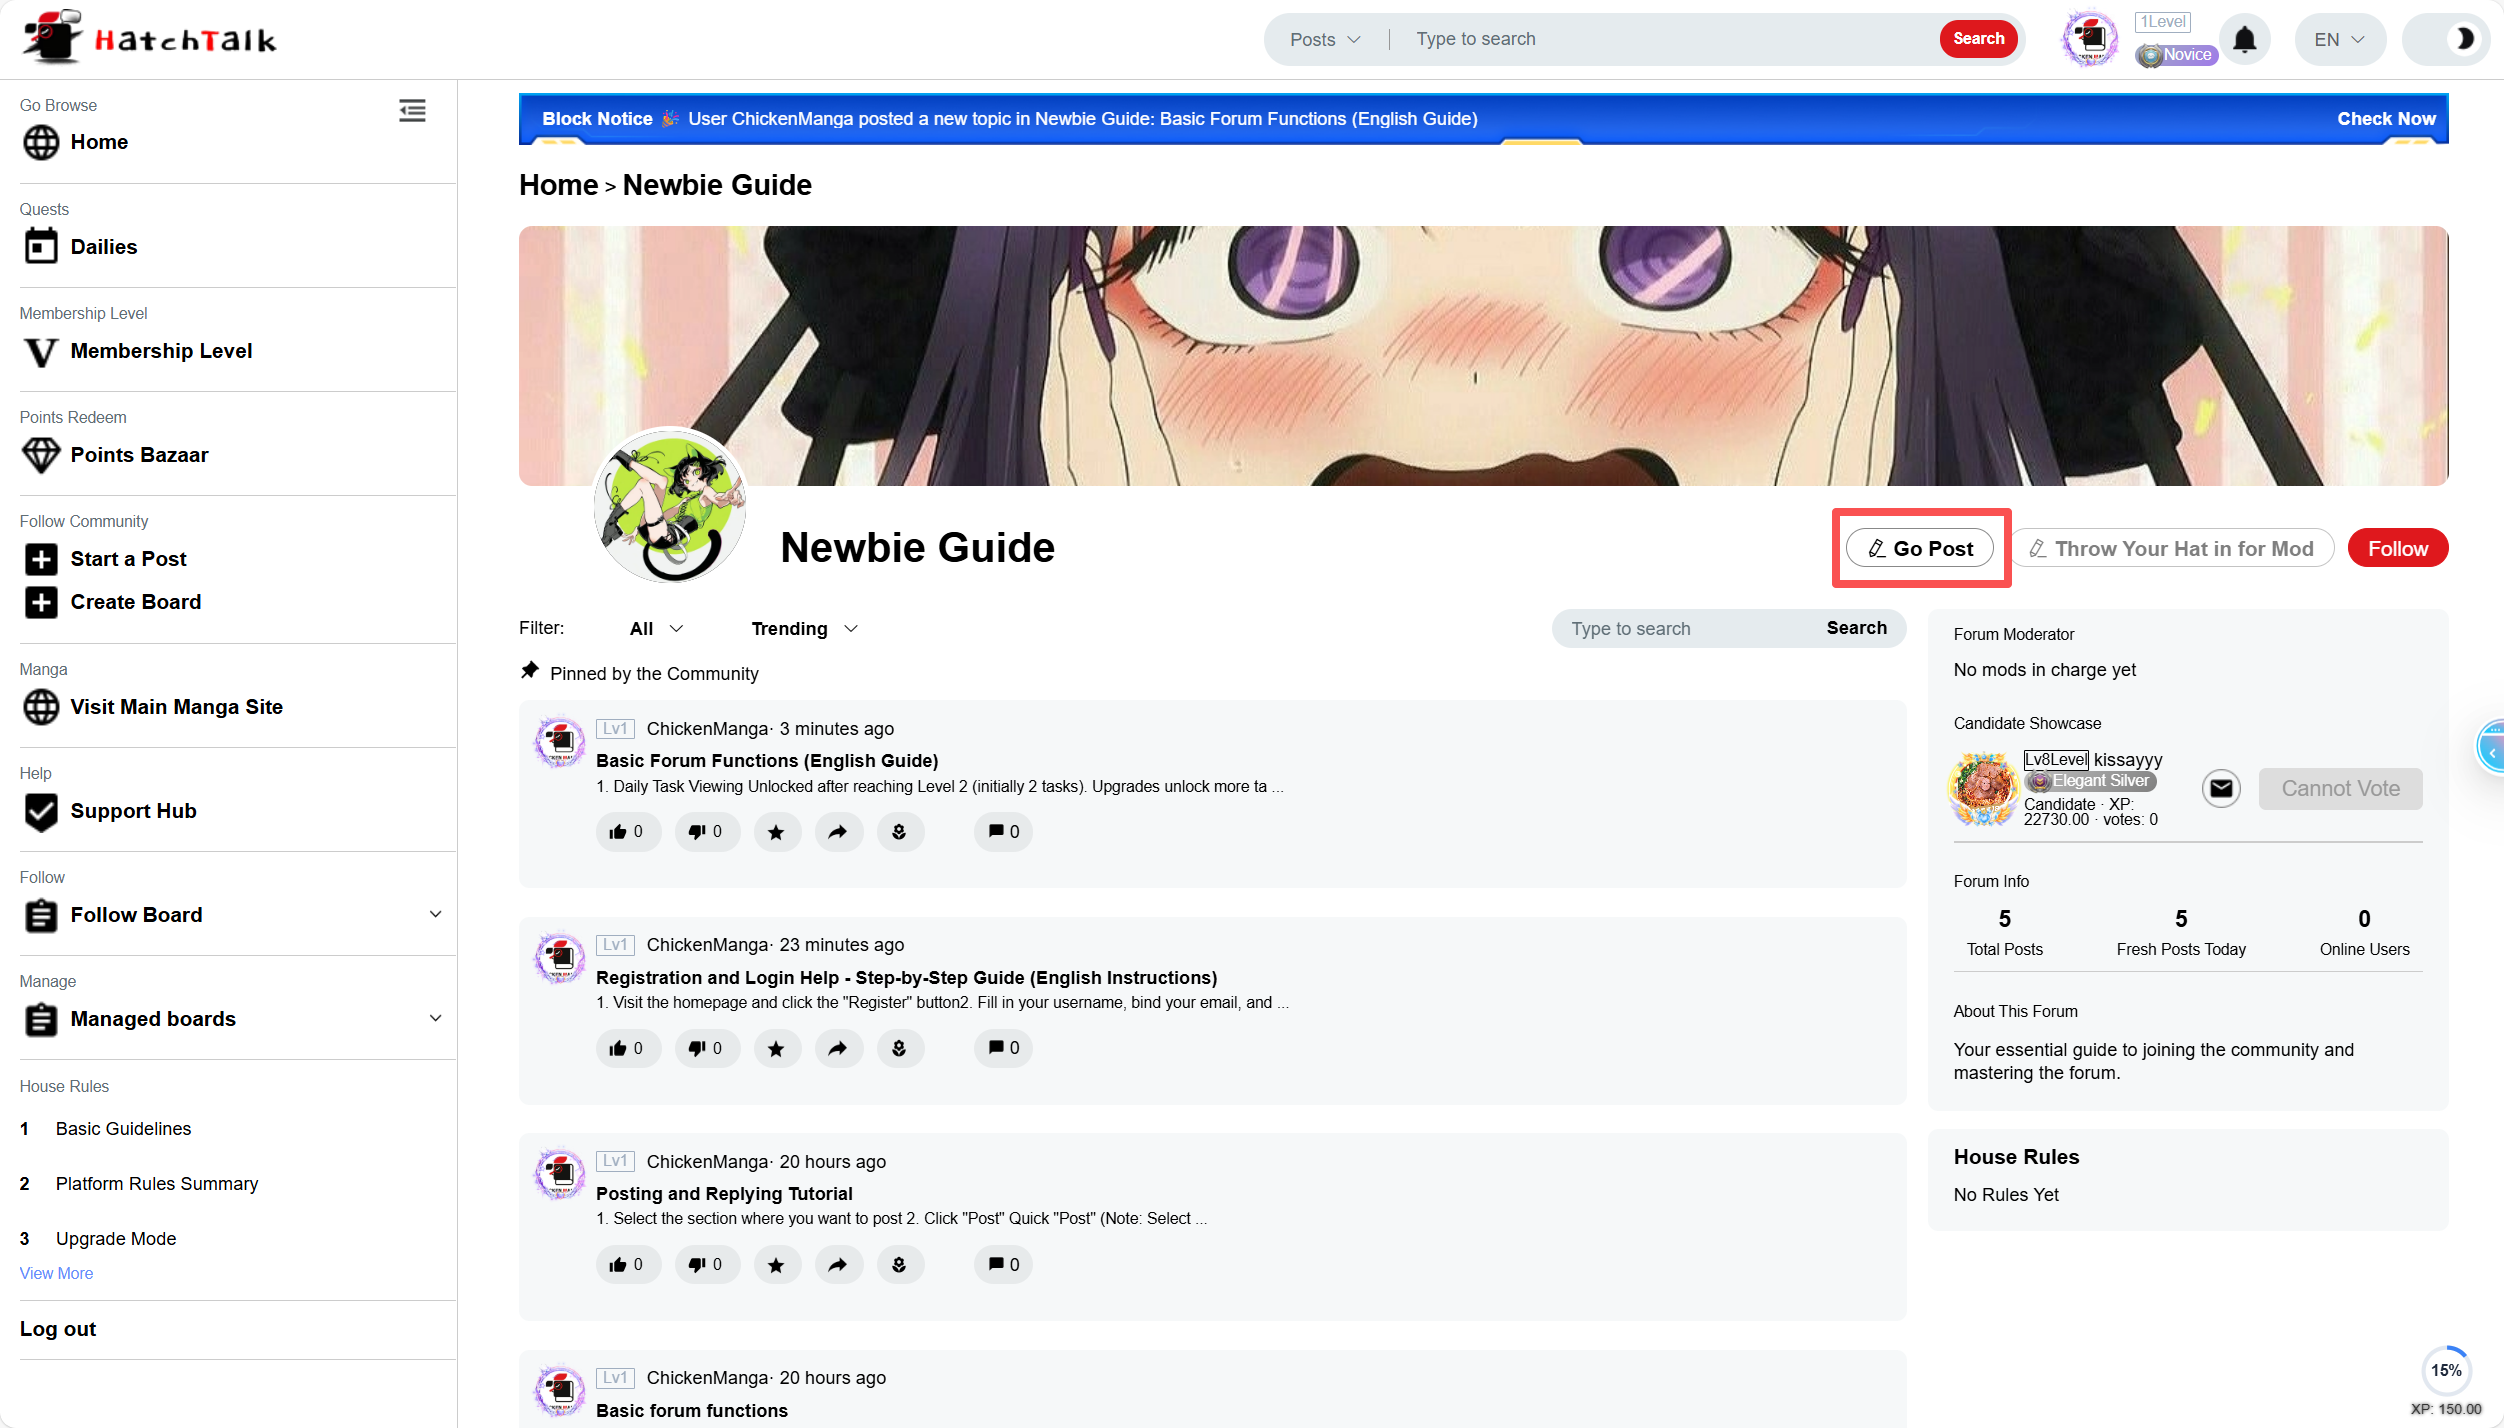The image size is (2504, 1428).
Task: Open the Posts search type dropdown
Action: [1325, 40]
